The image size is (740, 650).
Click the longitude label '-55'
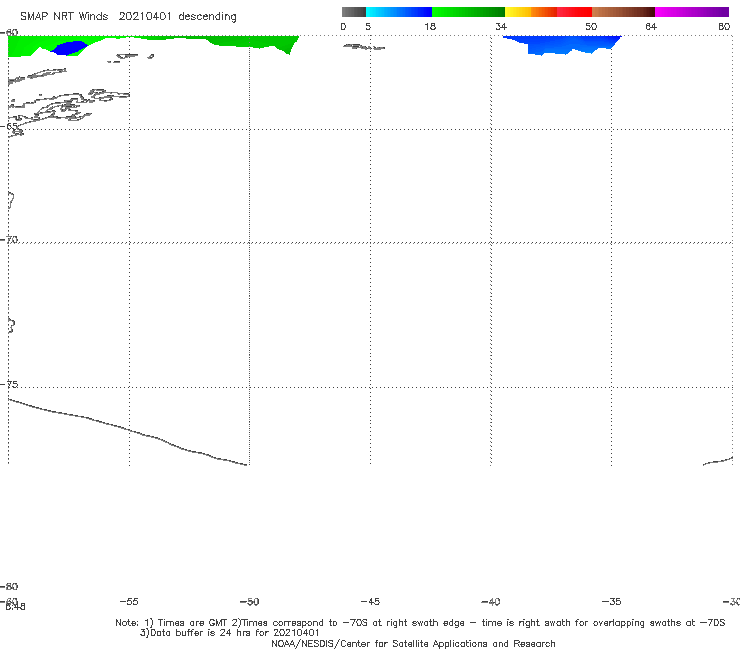(129, 602)
